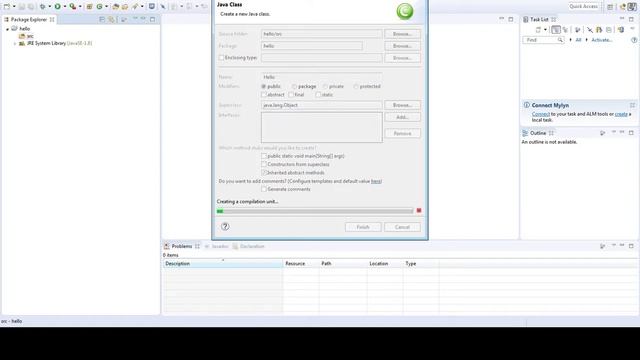Click the red stop button beside progress bar
The image size is (640, 360).
pos(419,211)
